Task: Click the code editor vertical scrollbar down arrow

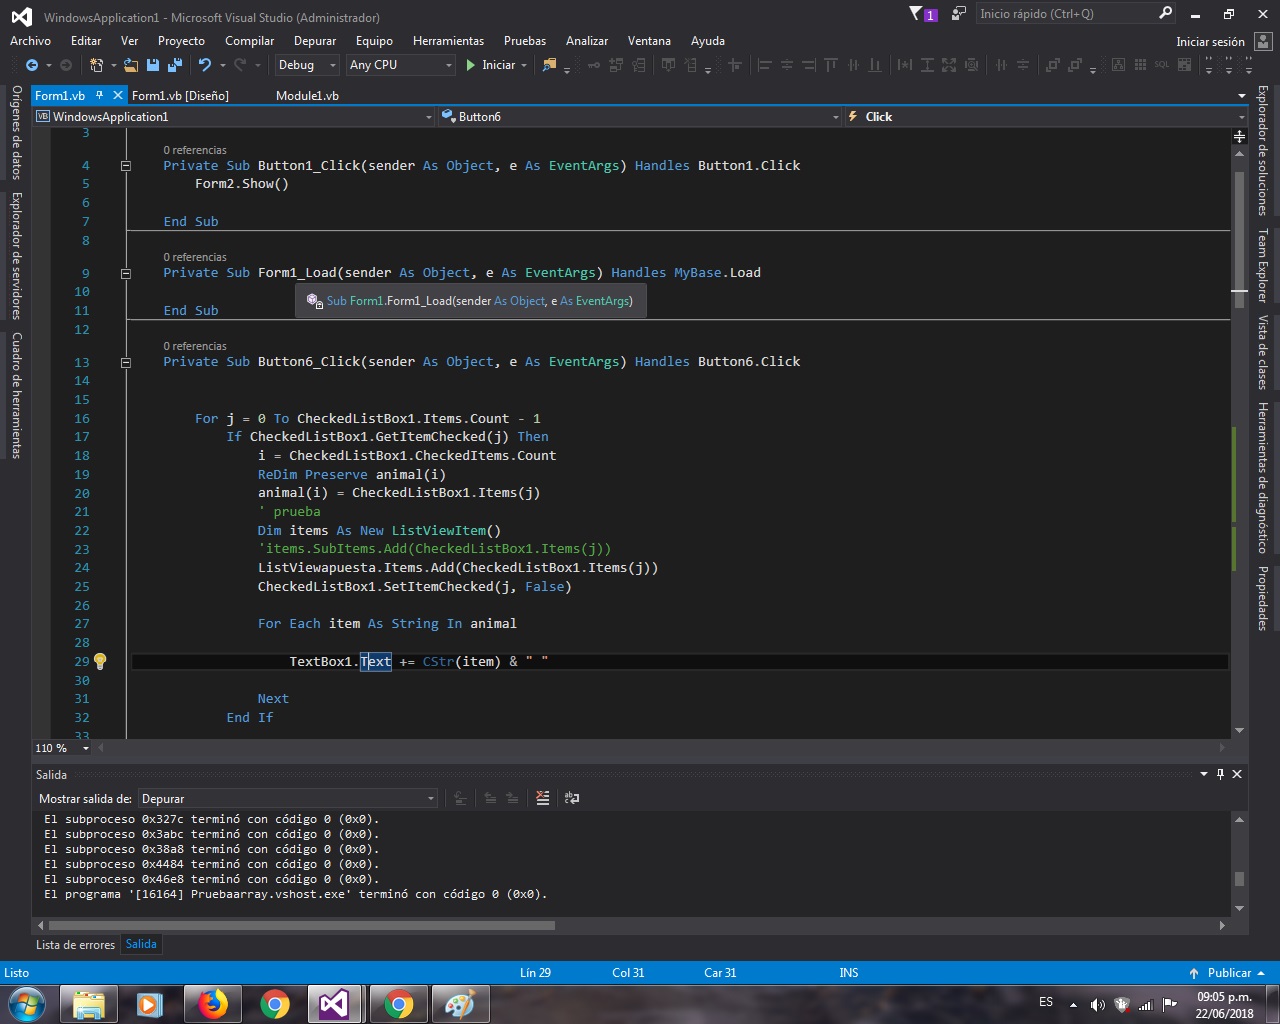Action: point(1240,731)
